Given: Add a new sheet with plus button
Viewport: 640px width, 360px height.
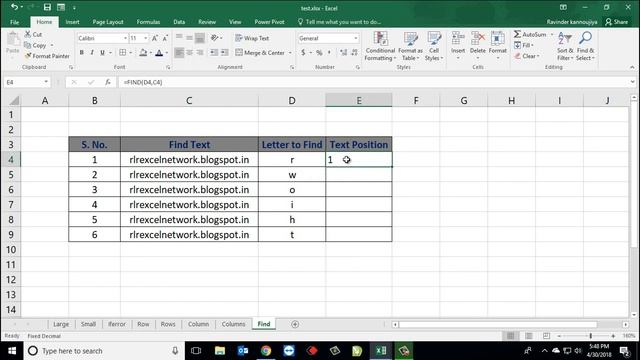Looking at the screenshot, I should pos(295,324).
